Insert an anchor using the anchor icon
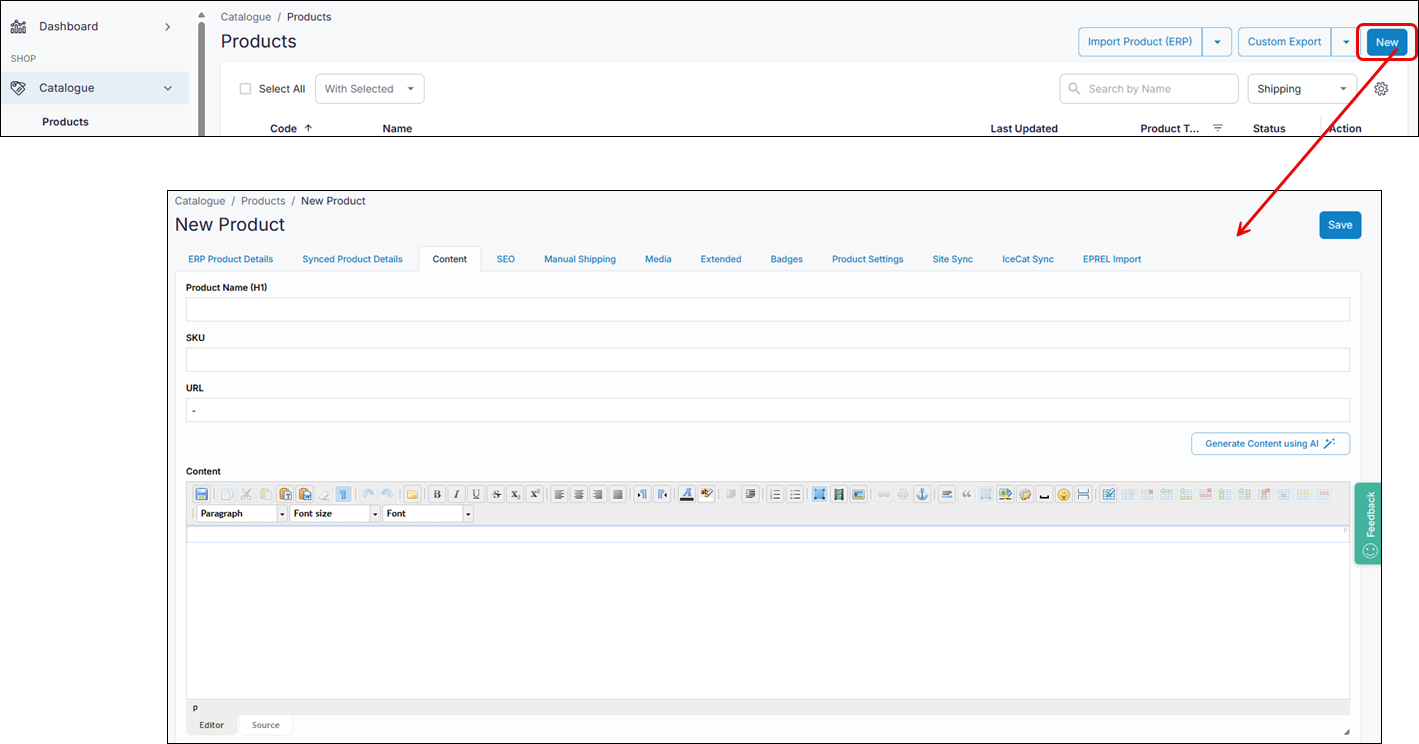 point(922,494)
